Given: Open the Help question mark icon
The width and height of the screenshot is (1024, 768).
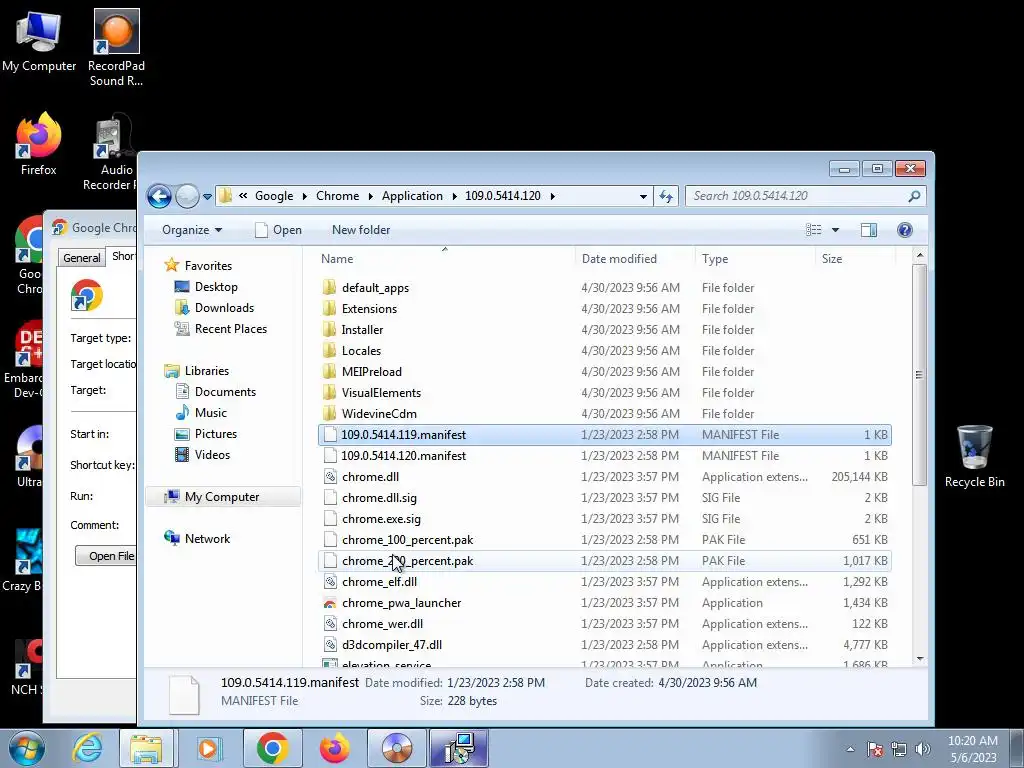Looking at the screenshot, I should coord(904,230).
